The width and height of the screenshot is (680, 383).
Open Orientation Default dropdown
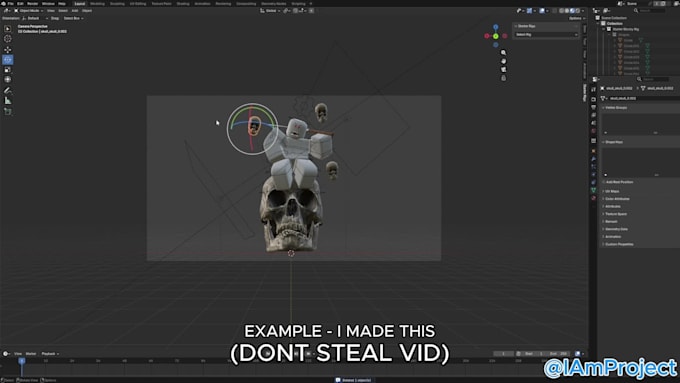coord(35,18)
